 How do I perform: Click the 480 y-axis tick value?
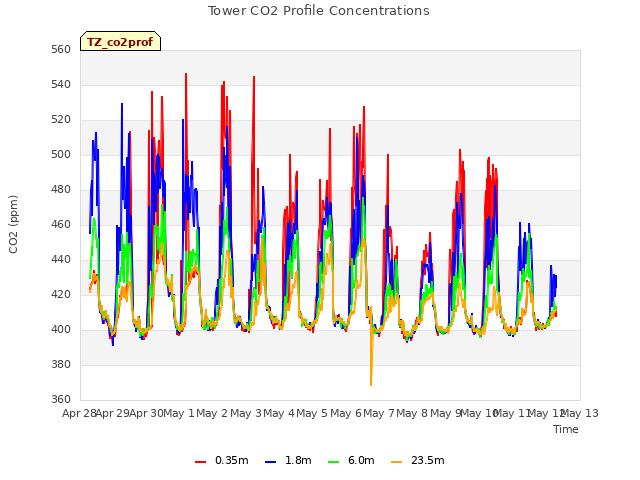tap(61, 190)
